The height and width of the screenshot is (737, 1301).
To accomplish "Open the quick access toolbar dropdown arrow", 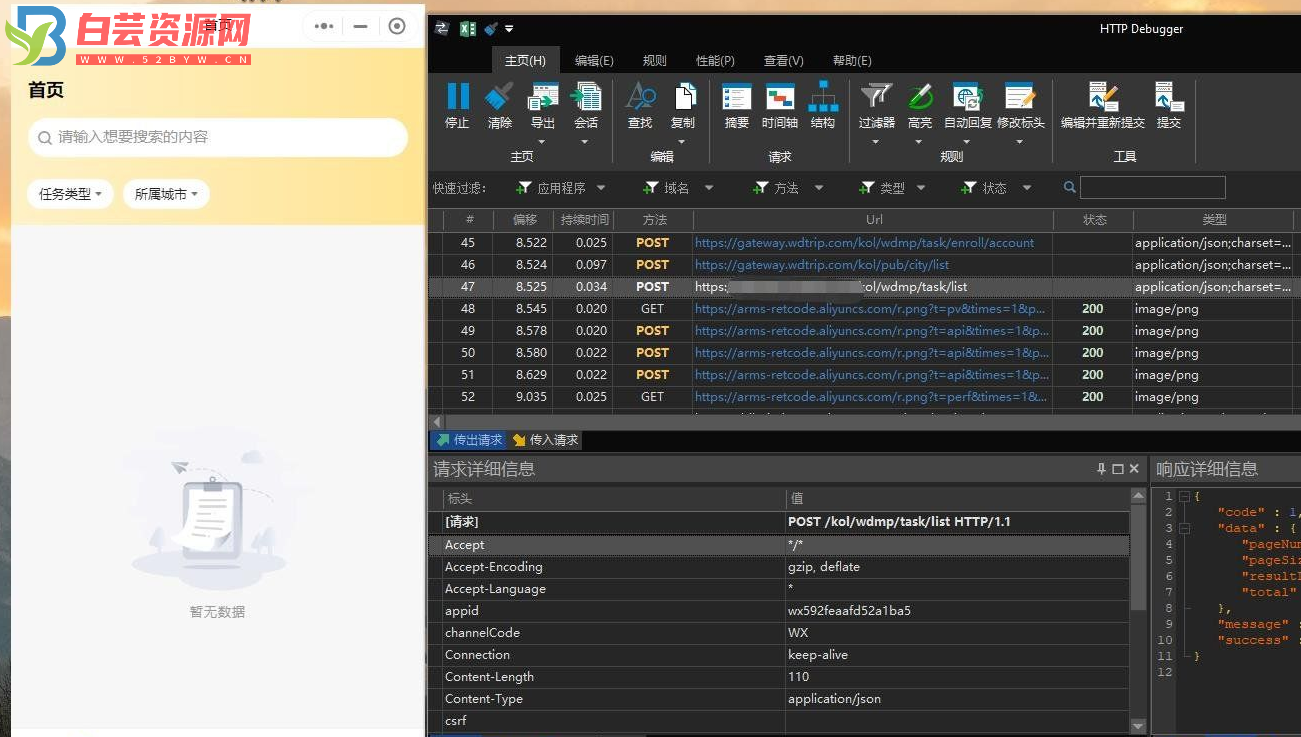I will point(509,29).
